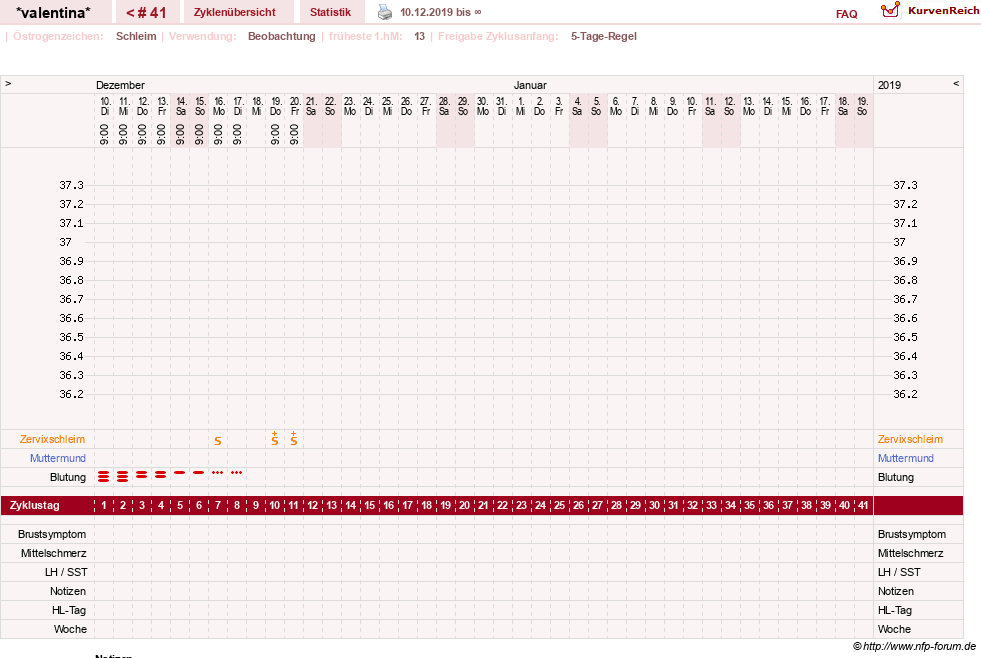The width and height of the screenshot is (981, 658).
Task: Click the left HL-Tag row label
Action: coord(69,610)
